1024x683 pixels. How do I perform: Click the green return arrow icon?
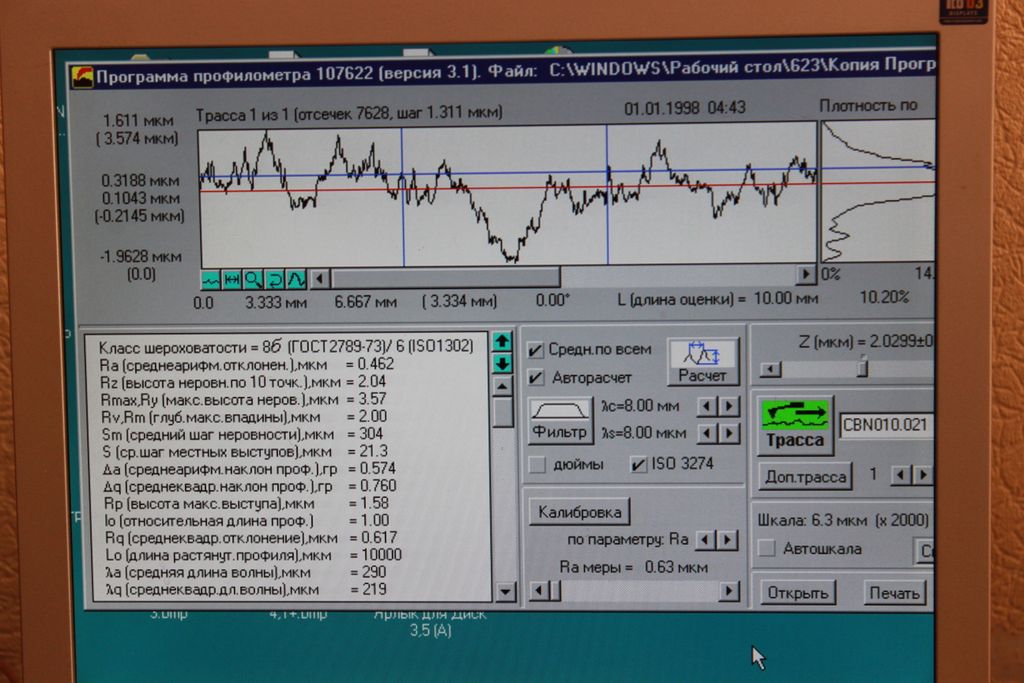point(274,280)
